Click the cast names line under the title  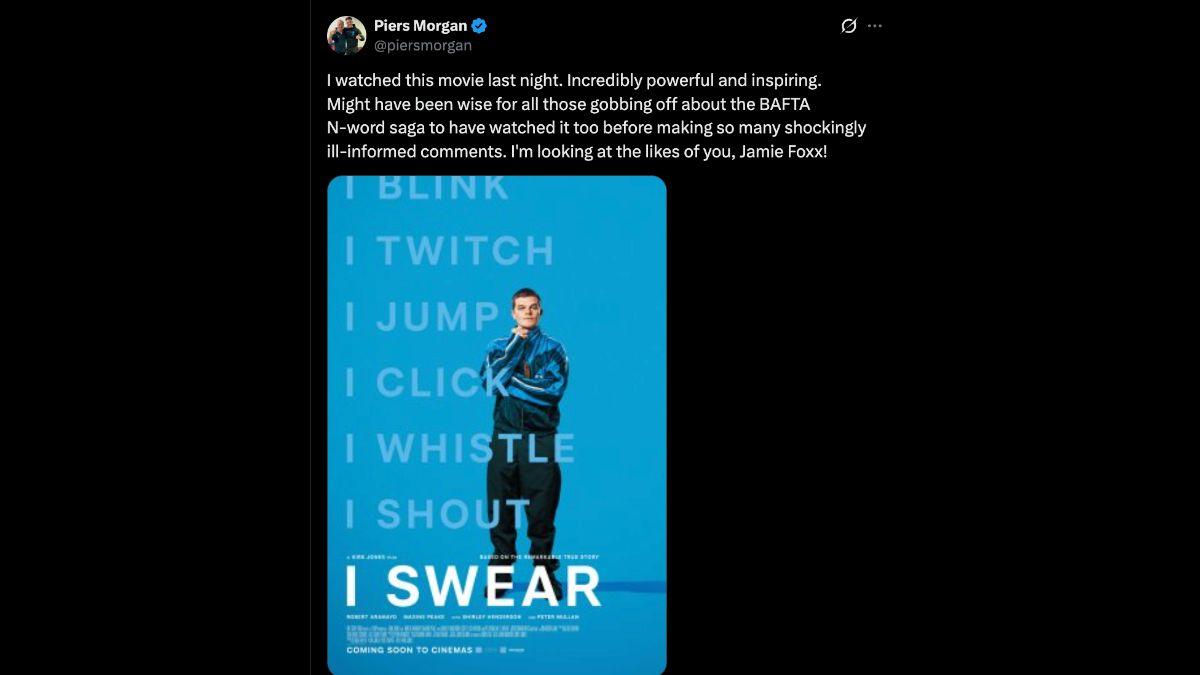tap(463, 617)
